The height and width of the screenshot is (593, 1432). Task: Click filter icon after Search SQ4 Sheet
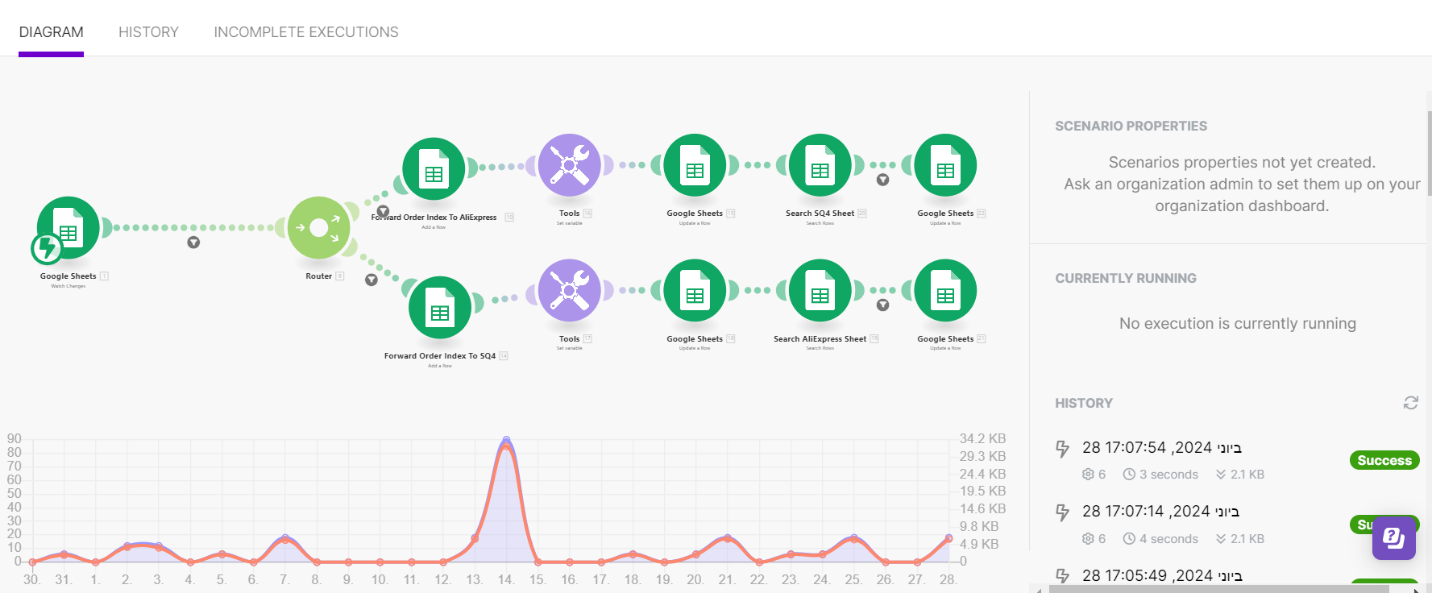pyautogui.click(x=883, y=180)
